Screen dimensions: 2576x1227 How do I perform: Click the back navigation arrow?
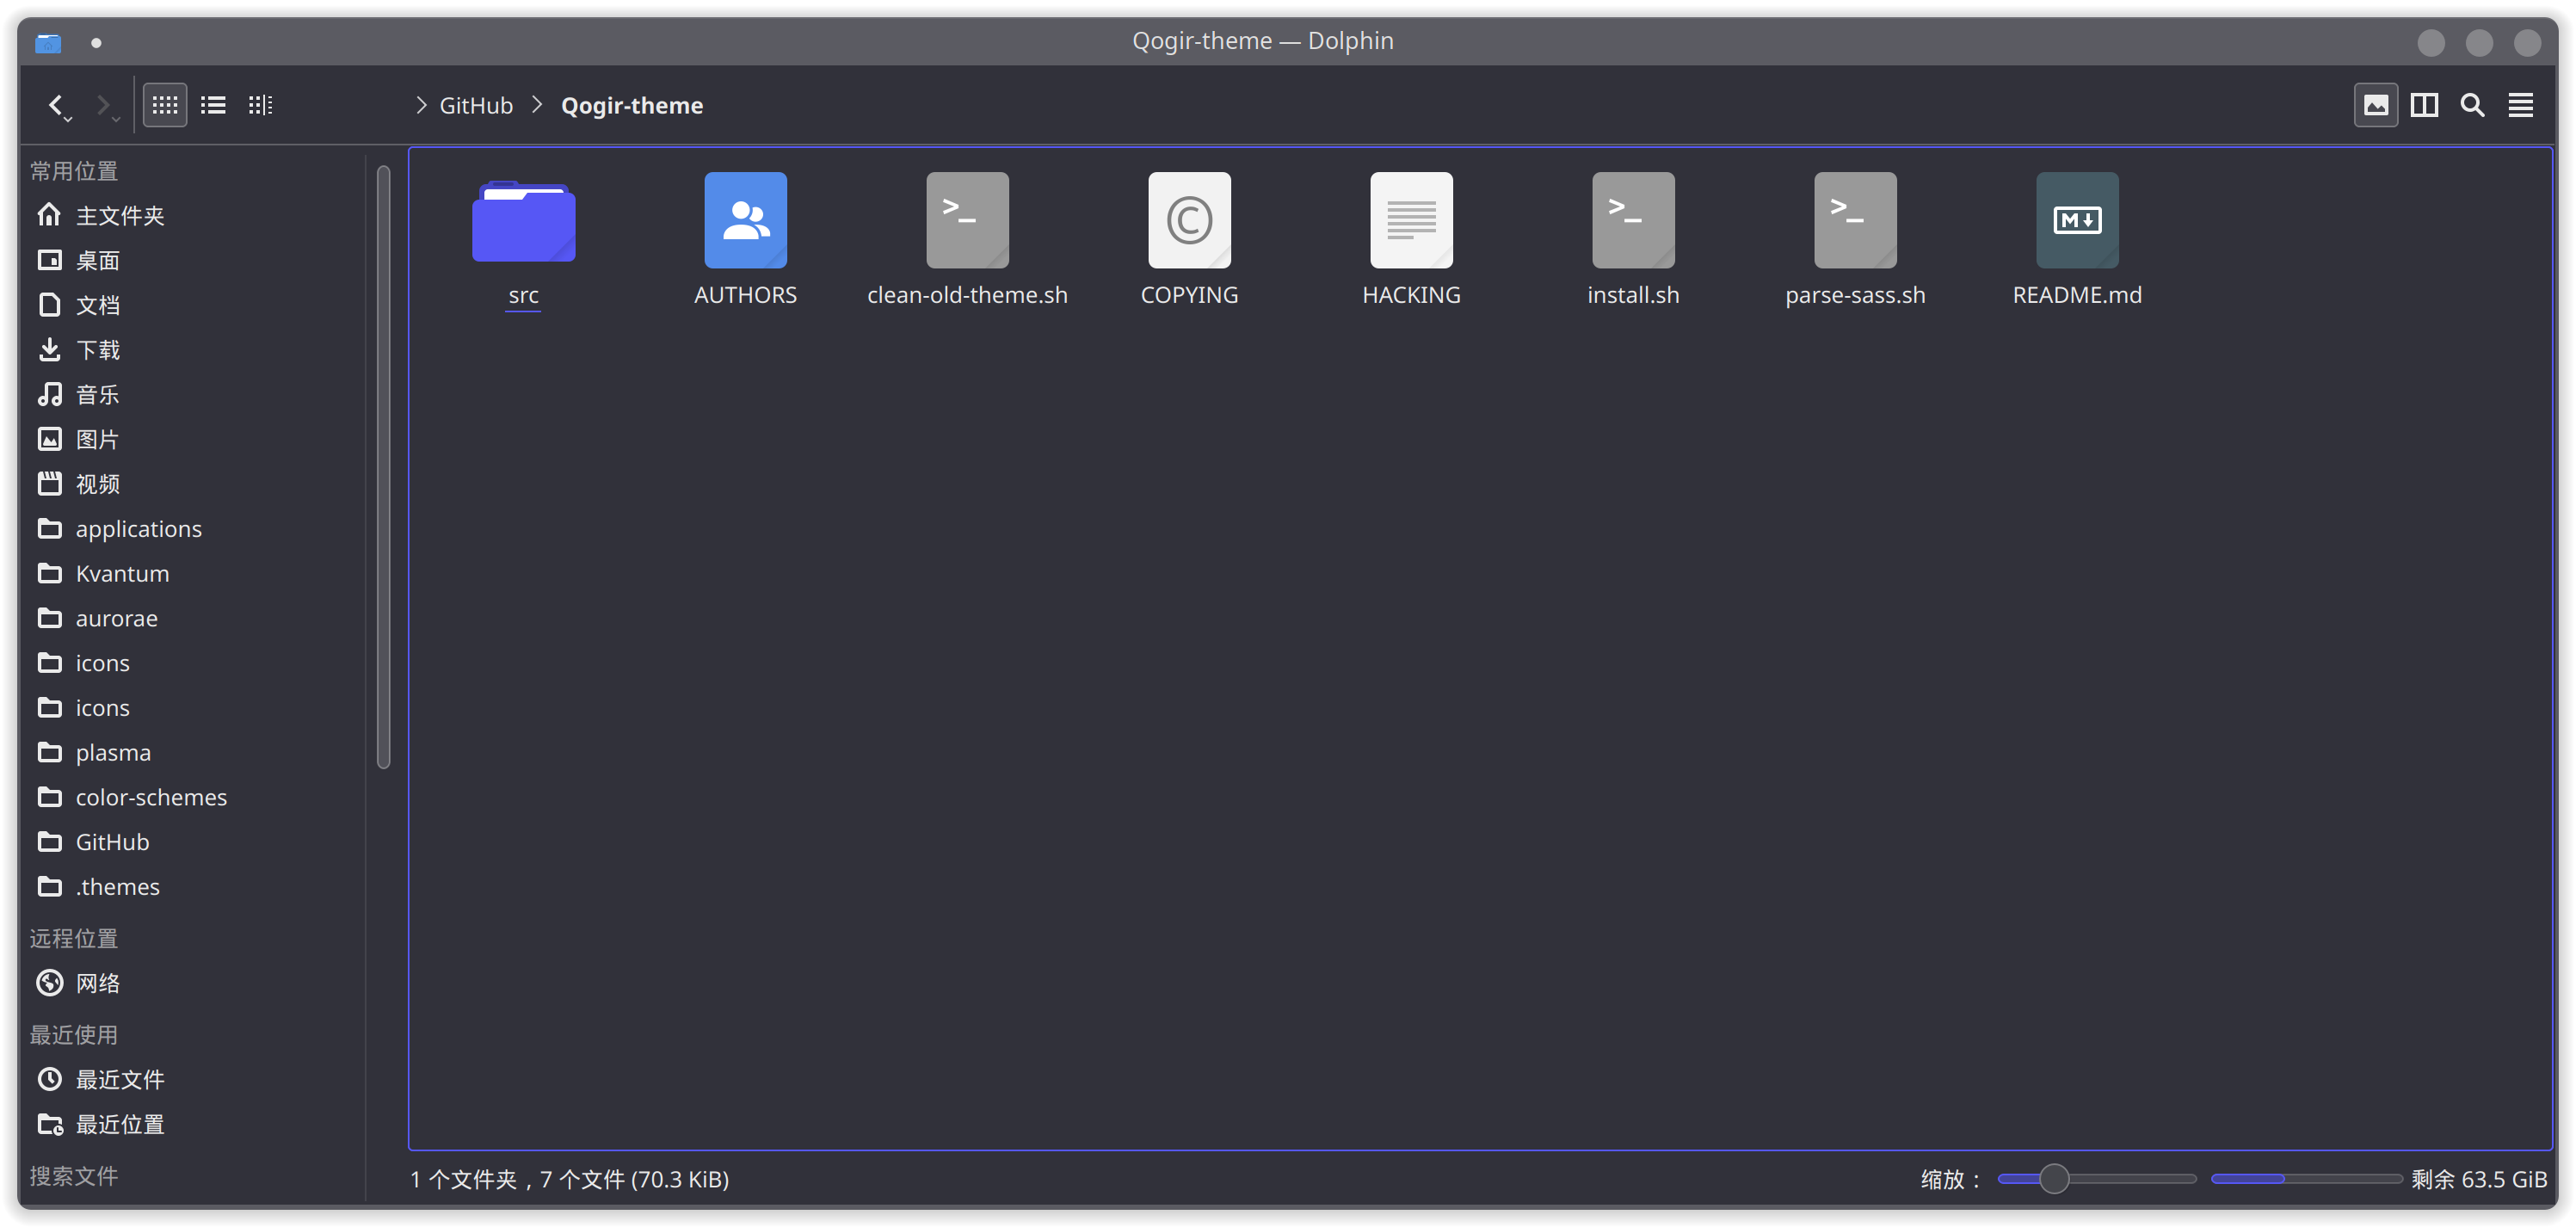pos(57,104)
